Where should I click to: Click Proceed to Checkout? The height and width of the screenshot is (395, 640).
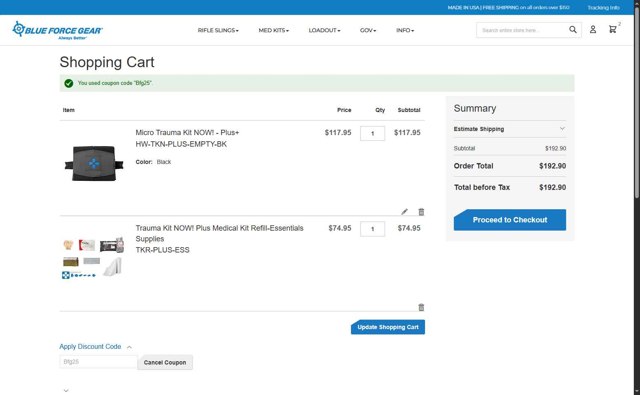tap(510, 220)
